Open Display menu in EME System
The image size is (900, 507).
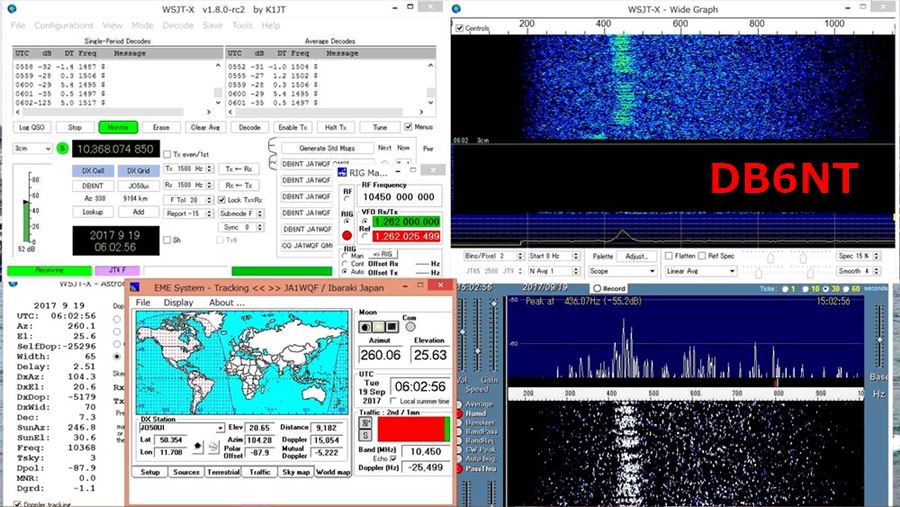[179, 302]
